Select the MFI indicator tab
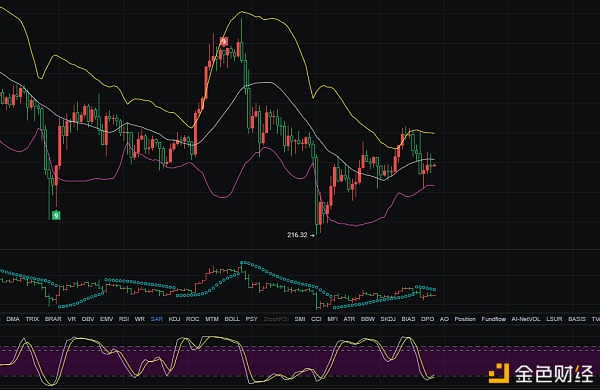Viewport: 600px width, 390px height. [333, 319]
